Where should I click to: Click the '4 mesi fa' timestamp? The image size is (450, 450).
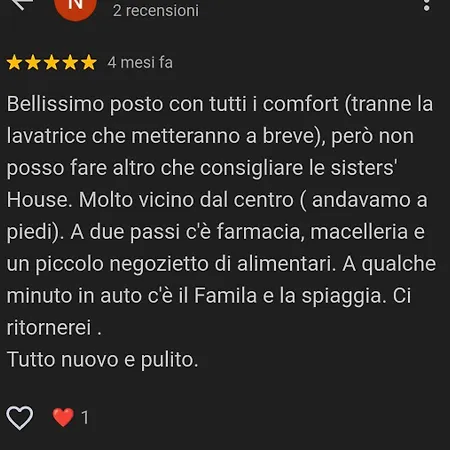140,62
